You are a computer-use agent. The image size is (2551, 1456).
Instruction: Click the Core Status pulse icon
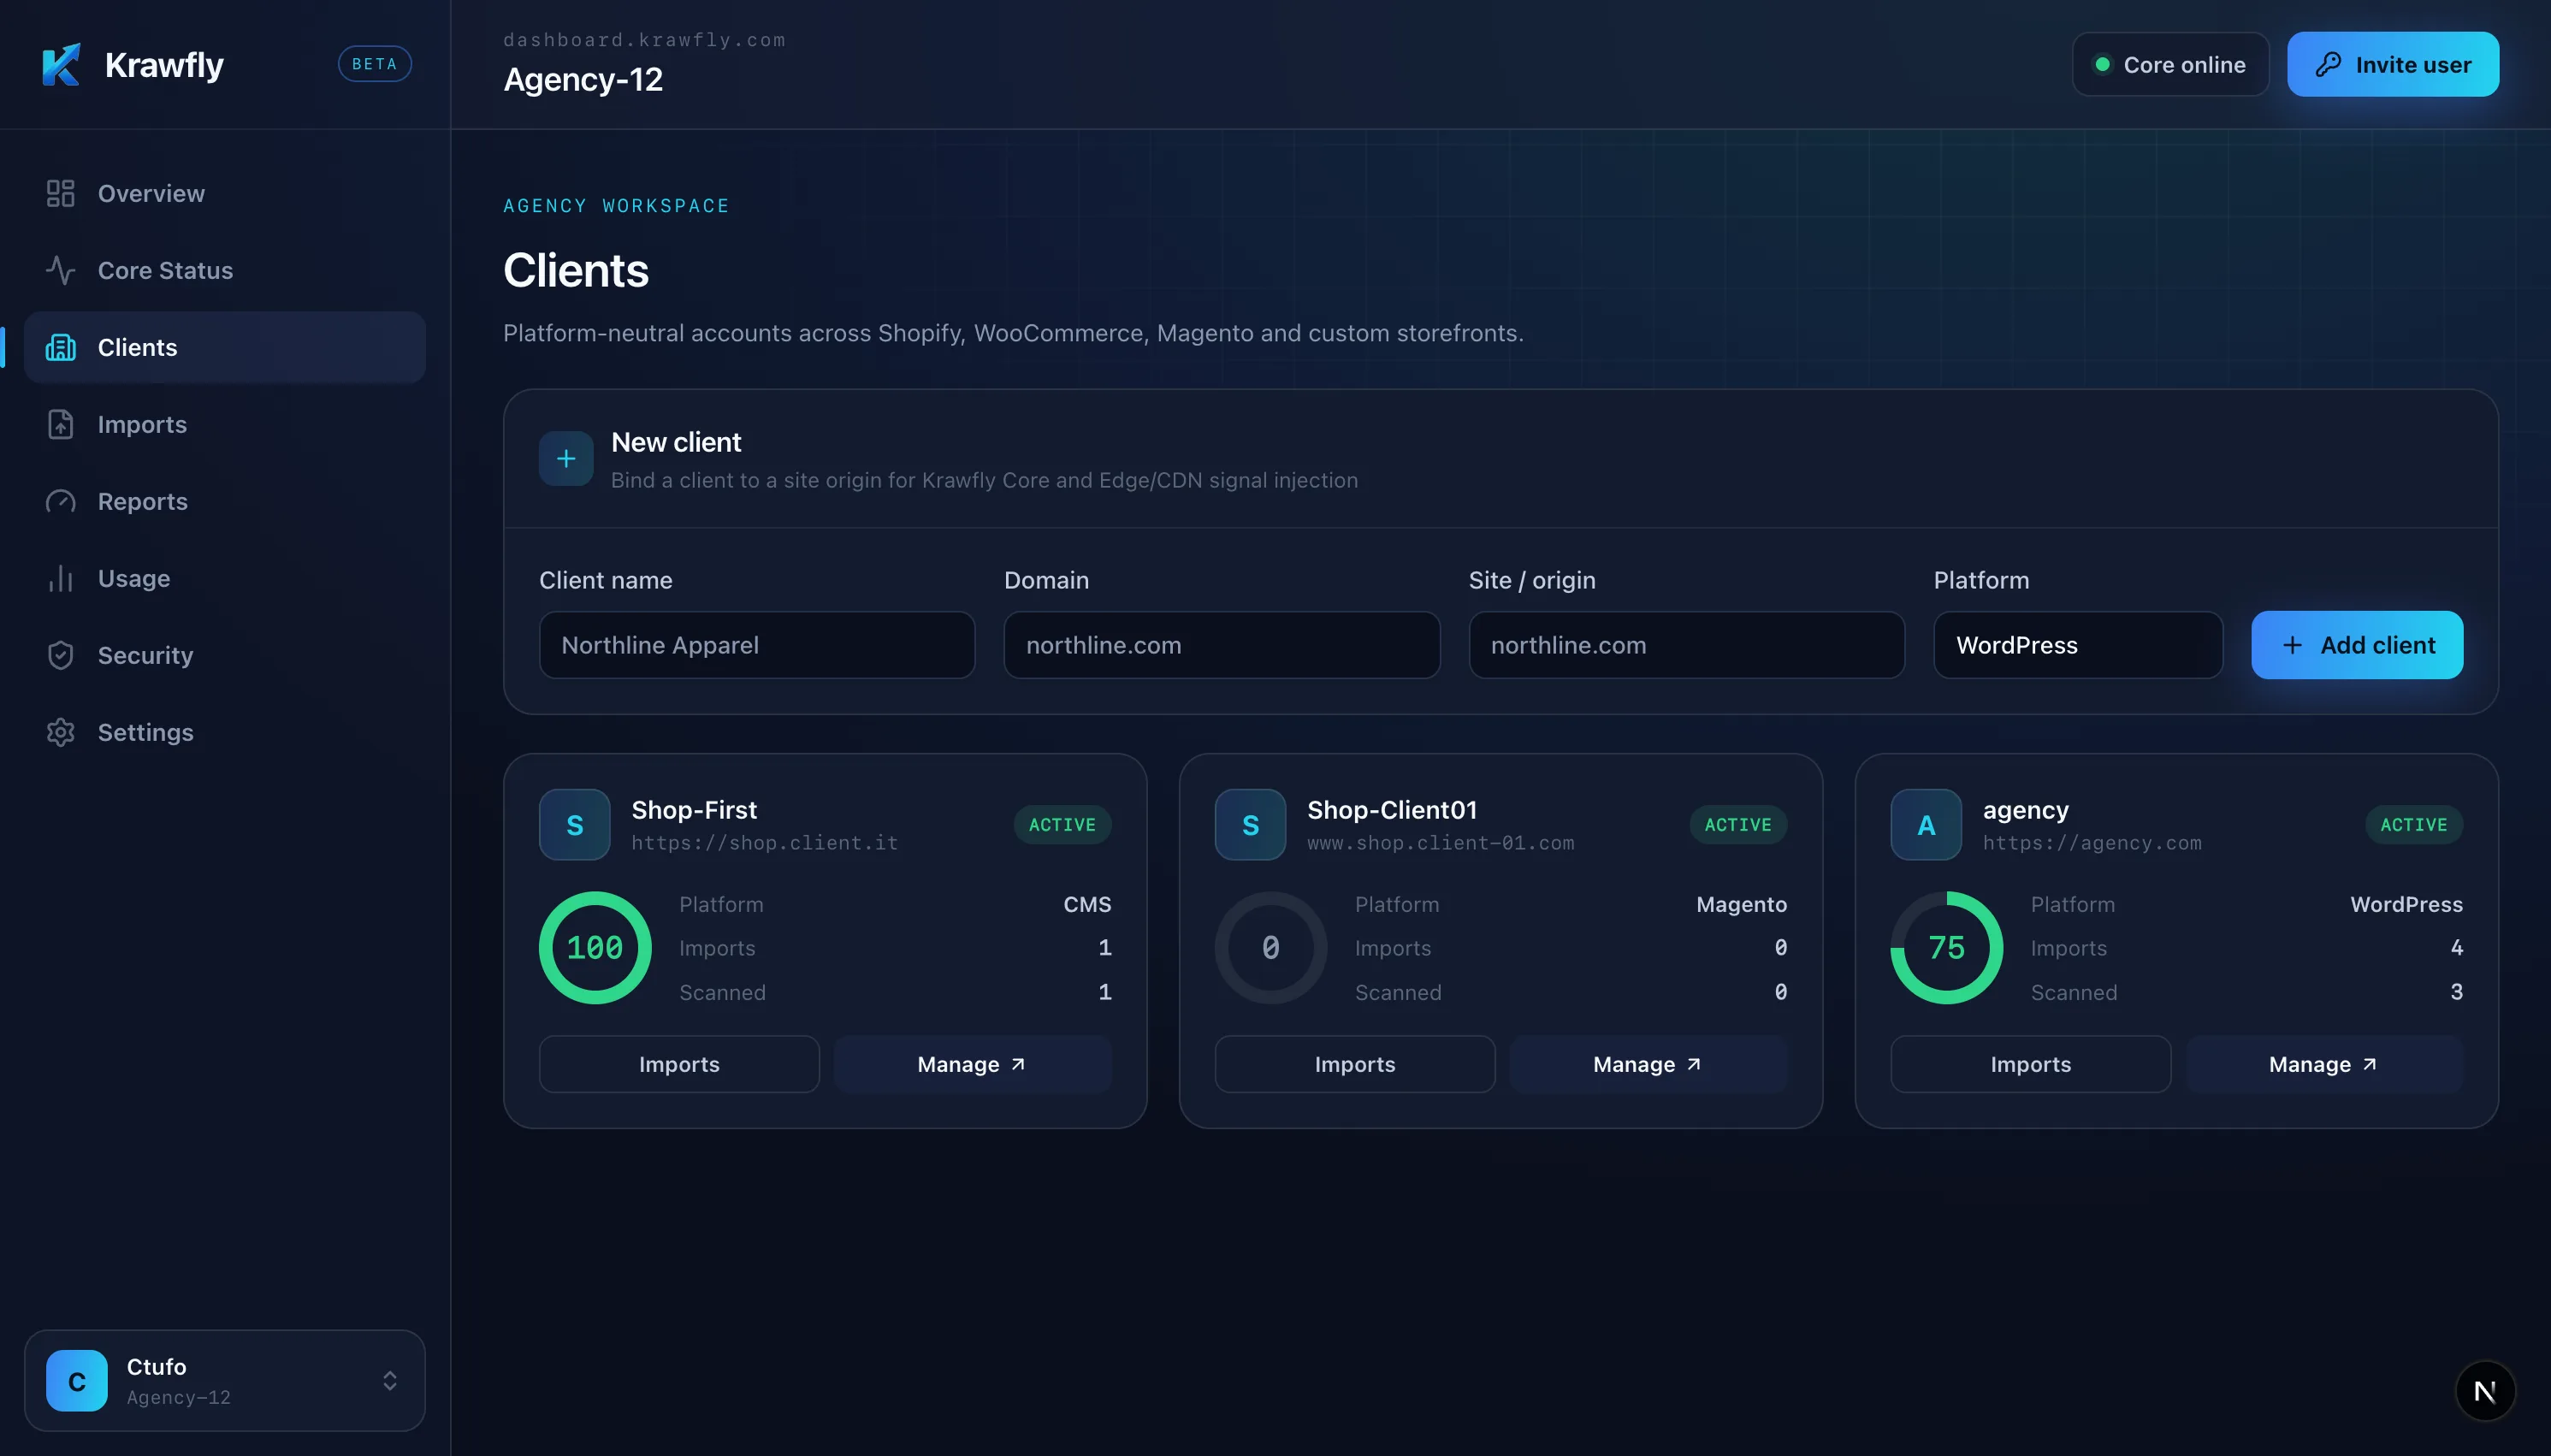pyautogui.click(x=61, y=270)
